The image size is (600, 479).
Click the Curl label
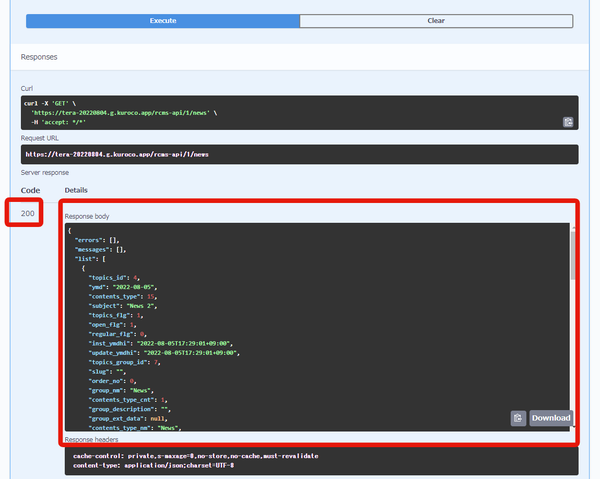27,88
